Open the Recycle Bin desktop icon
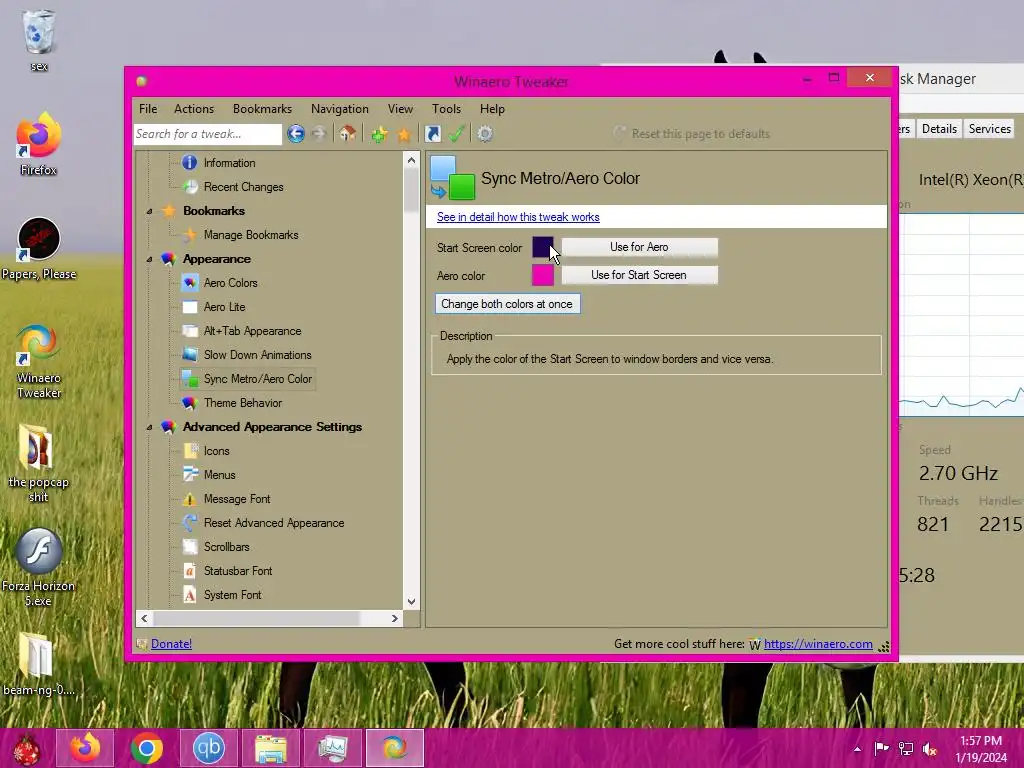The width and height of the screenshot is (1024, 768). [x=39, y=40]
